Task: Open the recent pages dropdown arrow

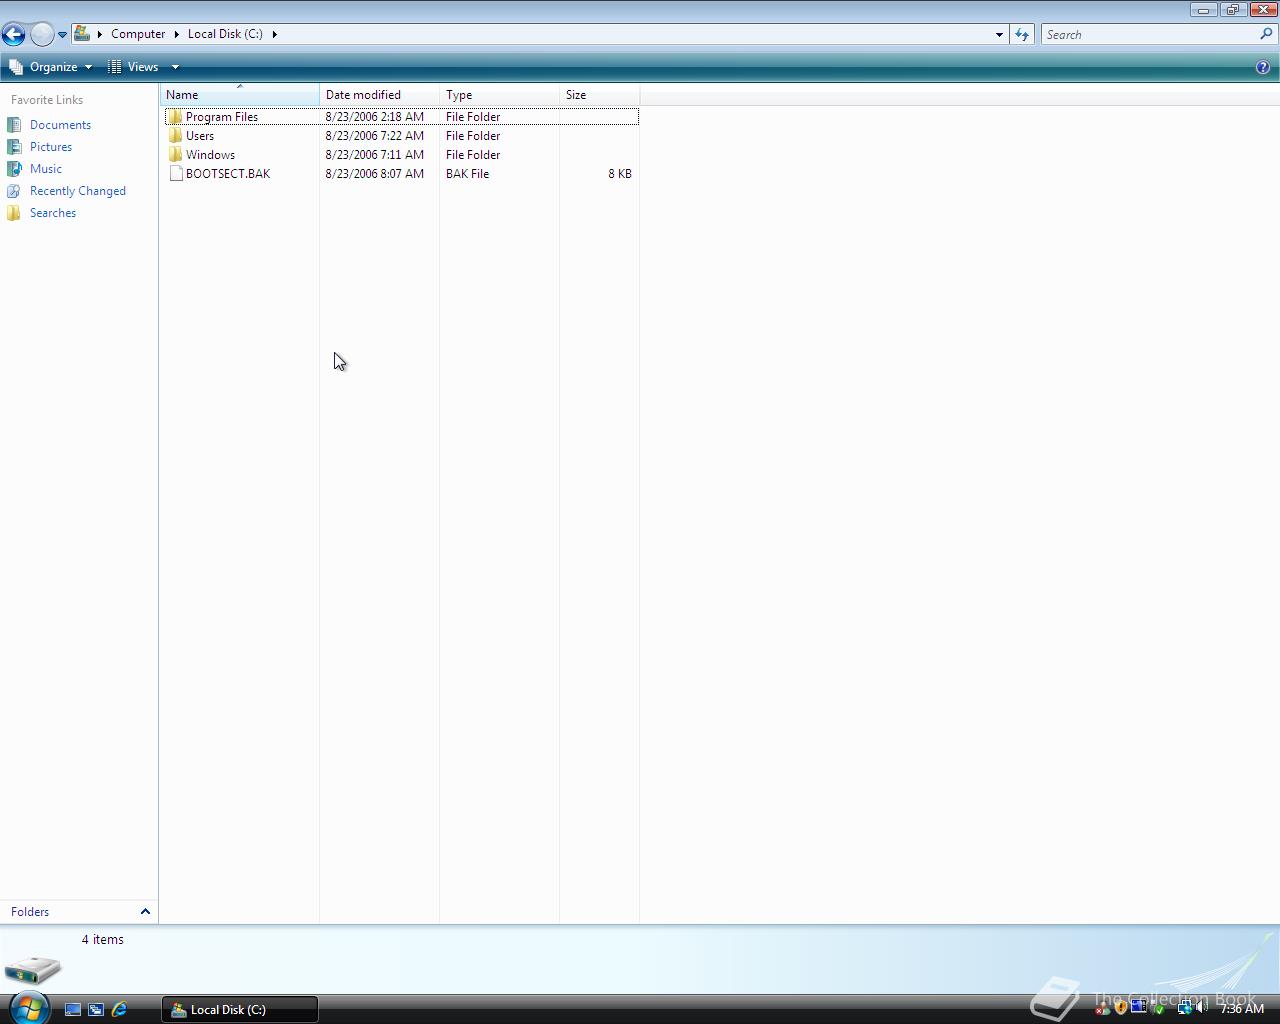Action: 62,35
